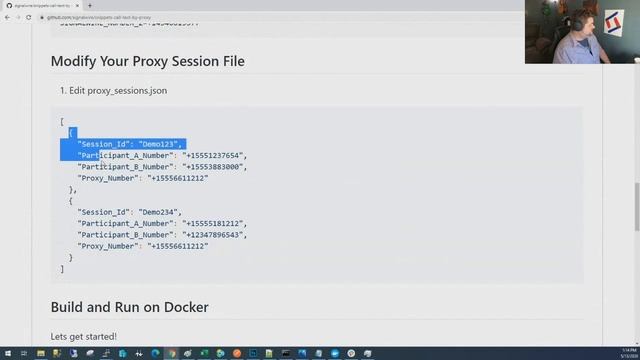Click the "+15553883000" participant B number

click(213, 167)
